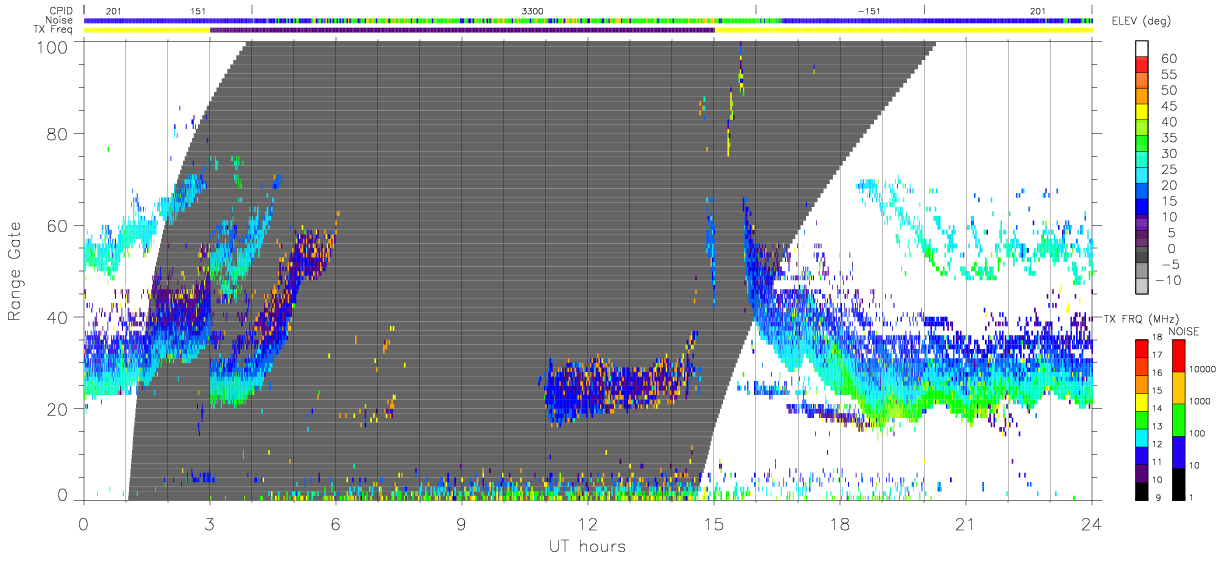
Task: Click the '-5' label on ELEV scale
Action: pyautogui.click(x=1171, y=267)
